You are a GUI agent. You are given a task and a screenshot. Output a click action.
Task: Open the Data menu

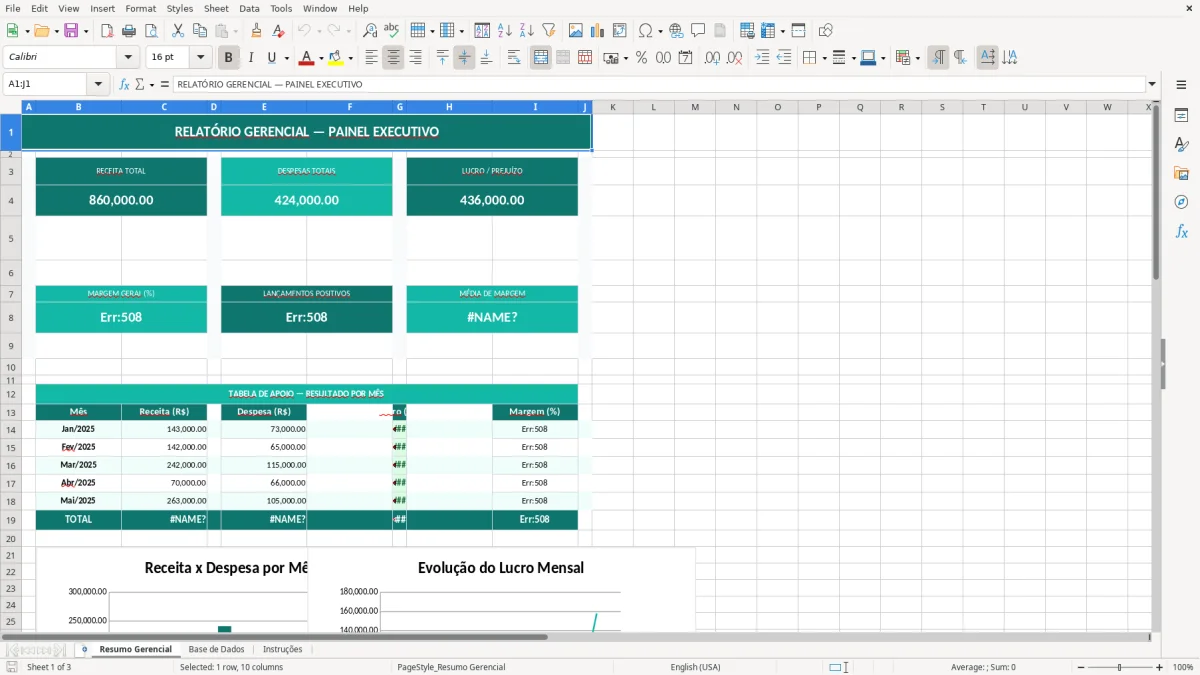click(249, 8)
